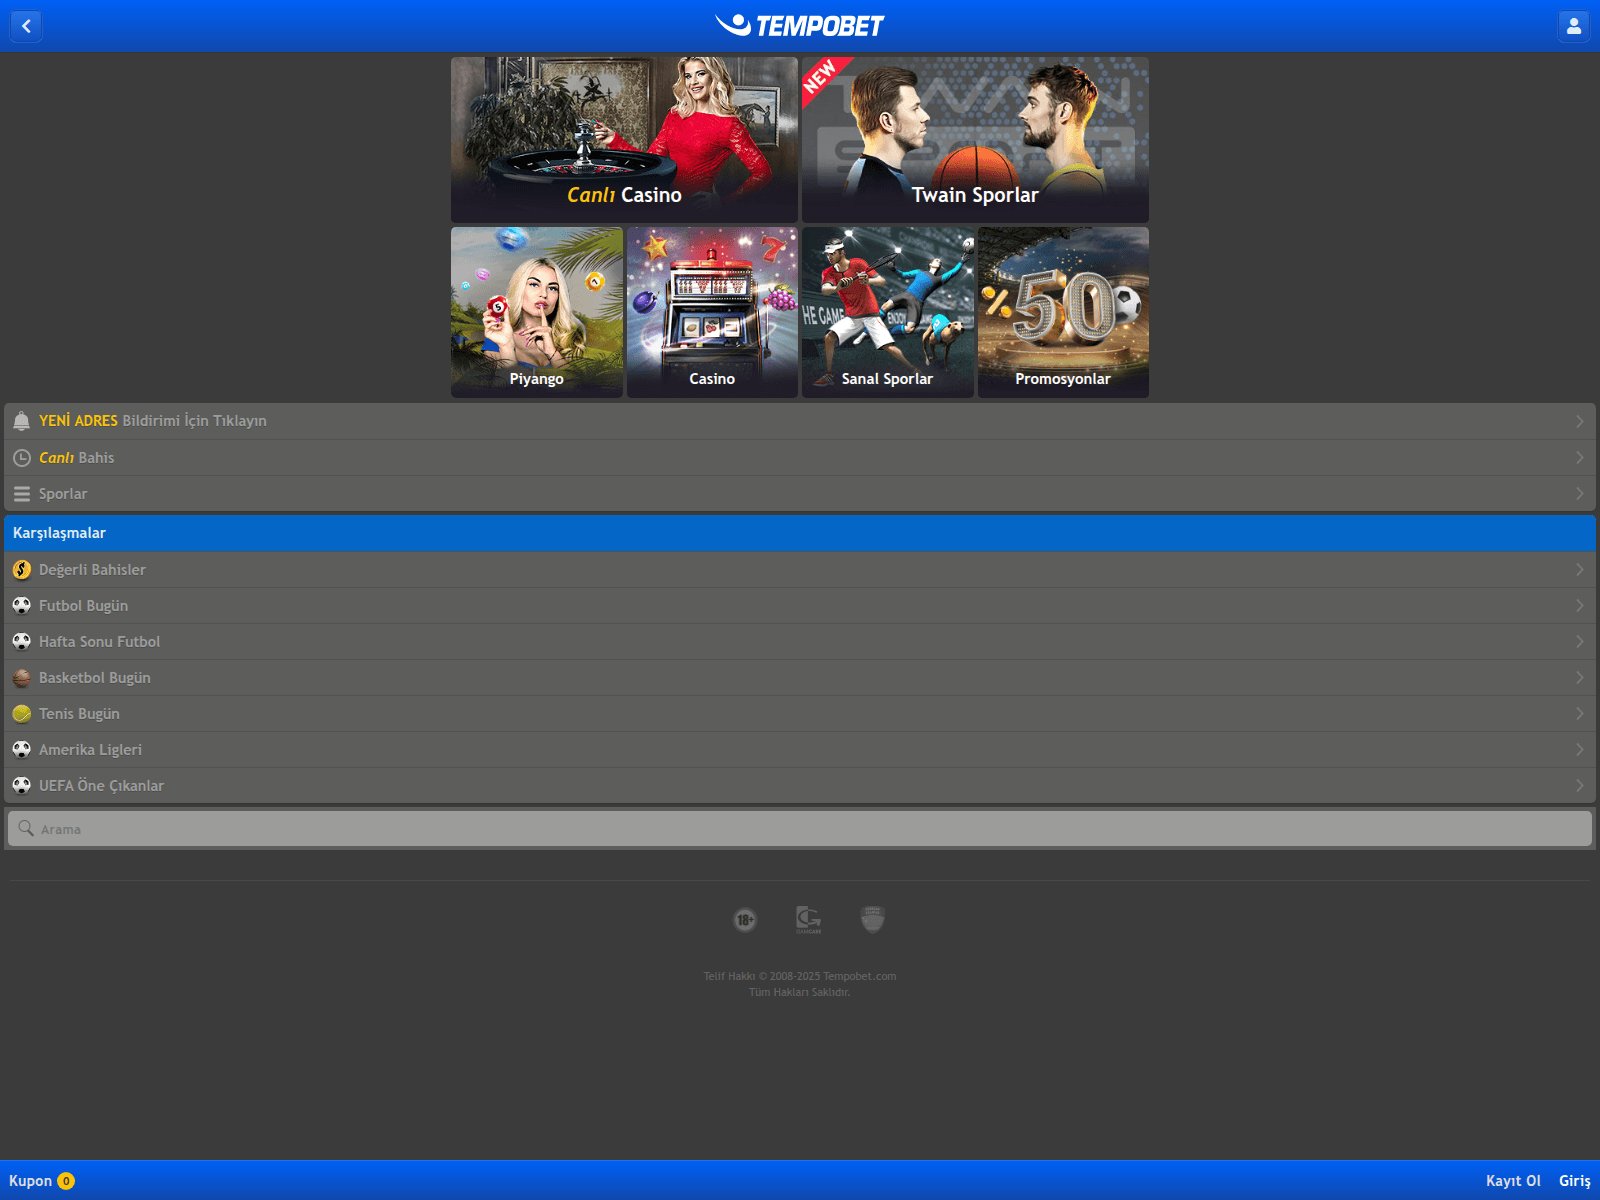The width and height of the screenshot is (1600, 1200).
Task: Open the user account icon
Action: click(1573, 26)
